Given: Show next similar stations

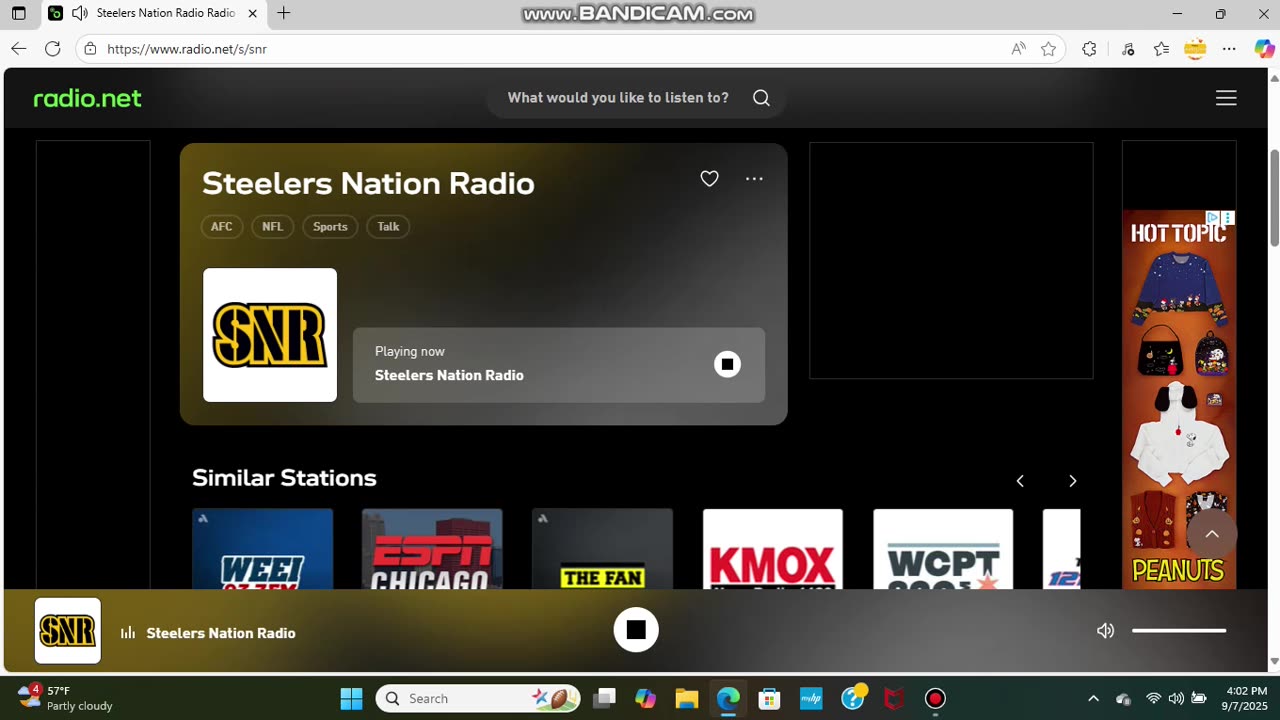Looking at the screenshot, I should click(x=1072, y=481).
